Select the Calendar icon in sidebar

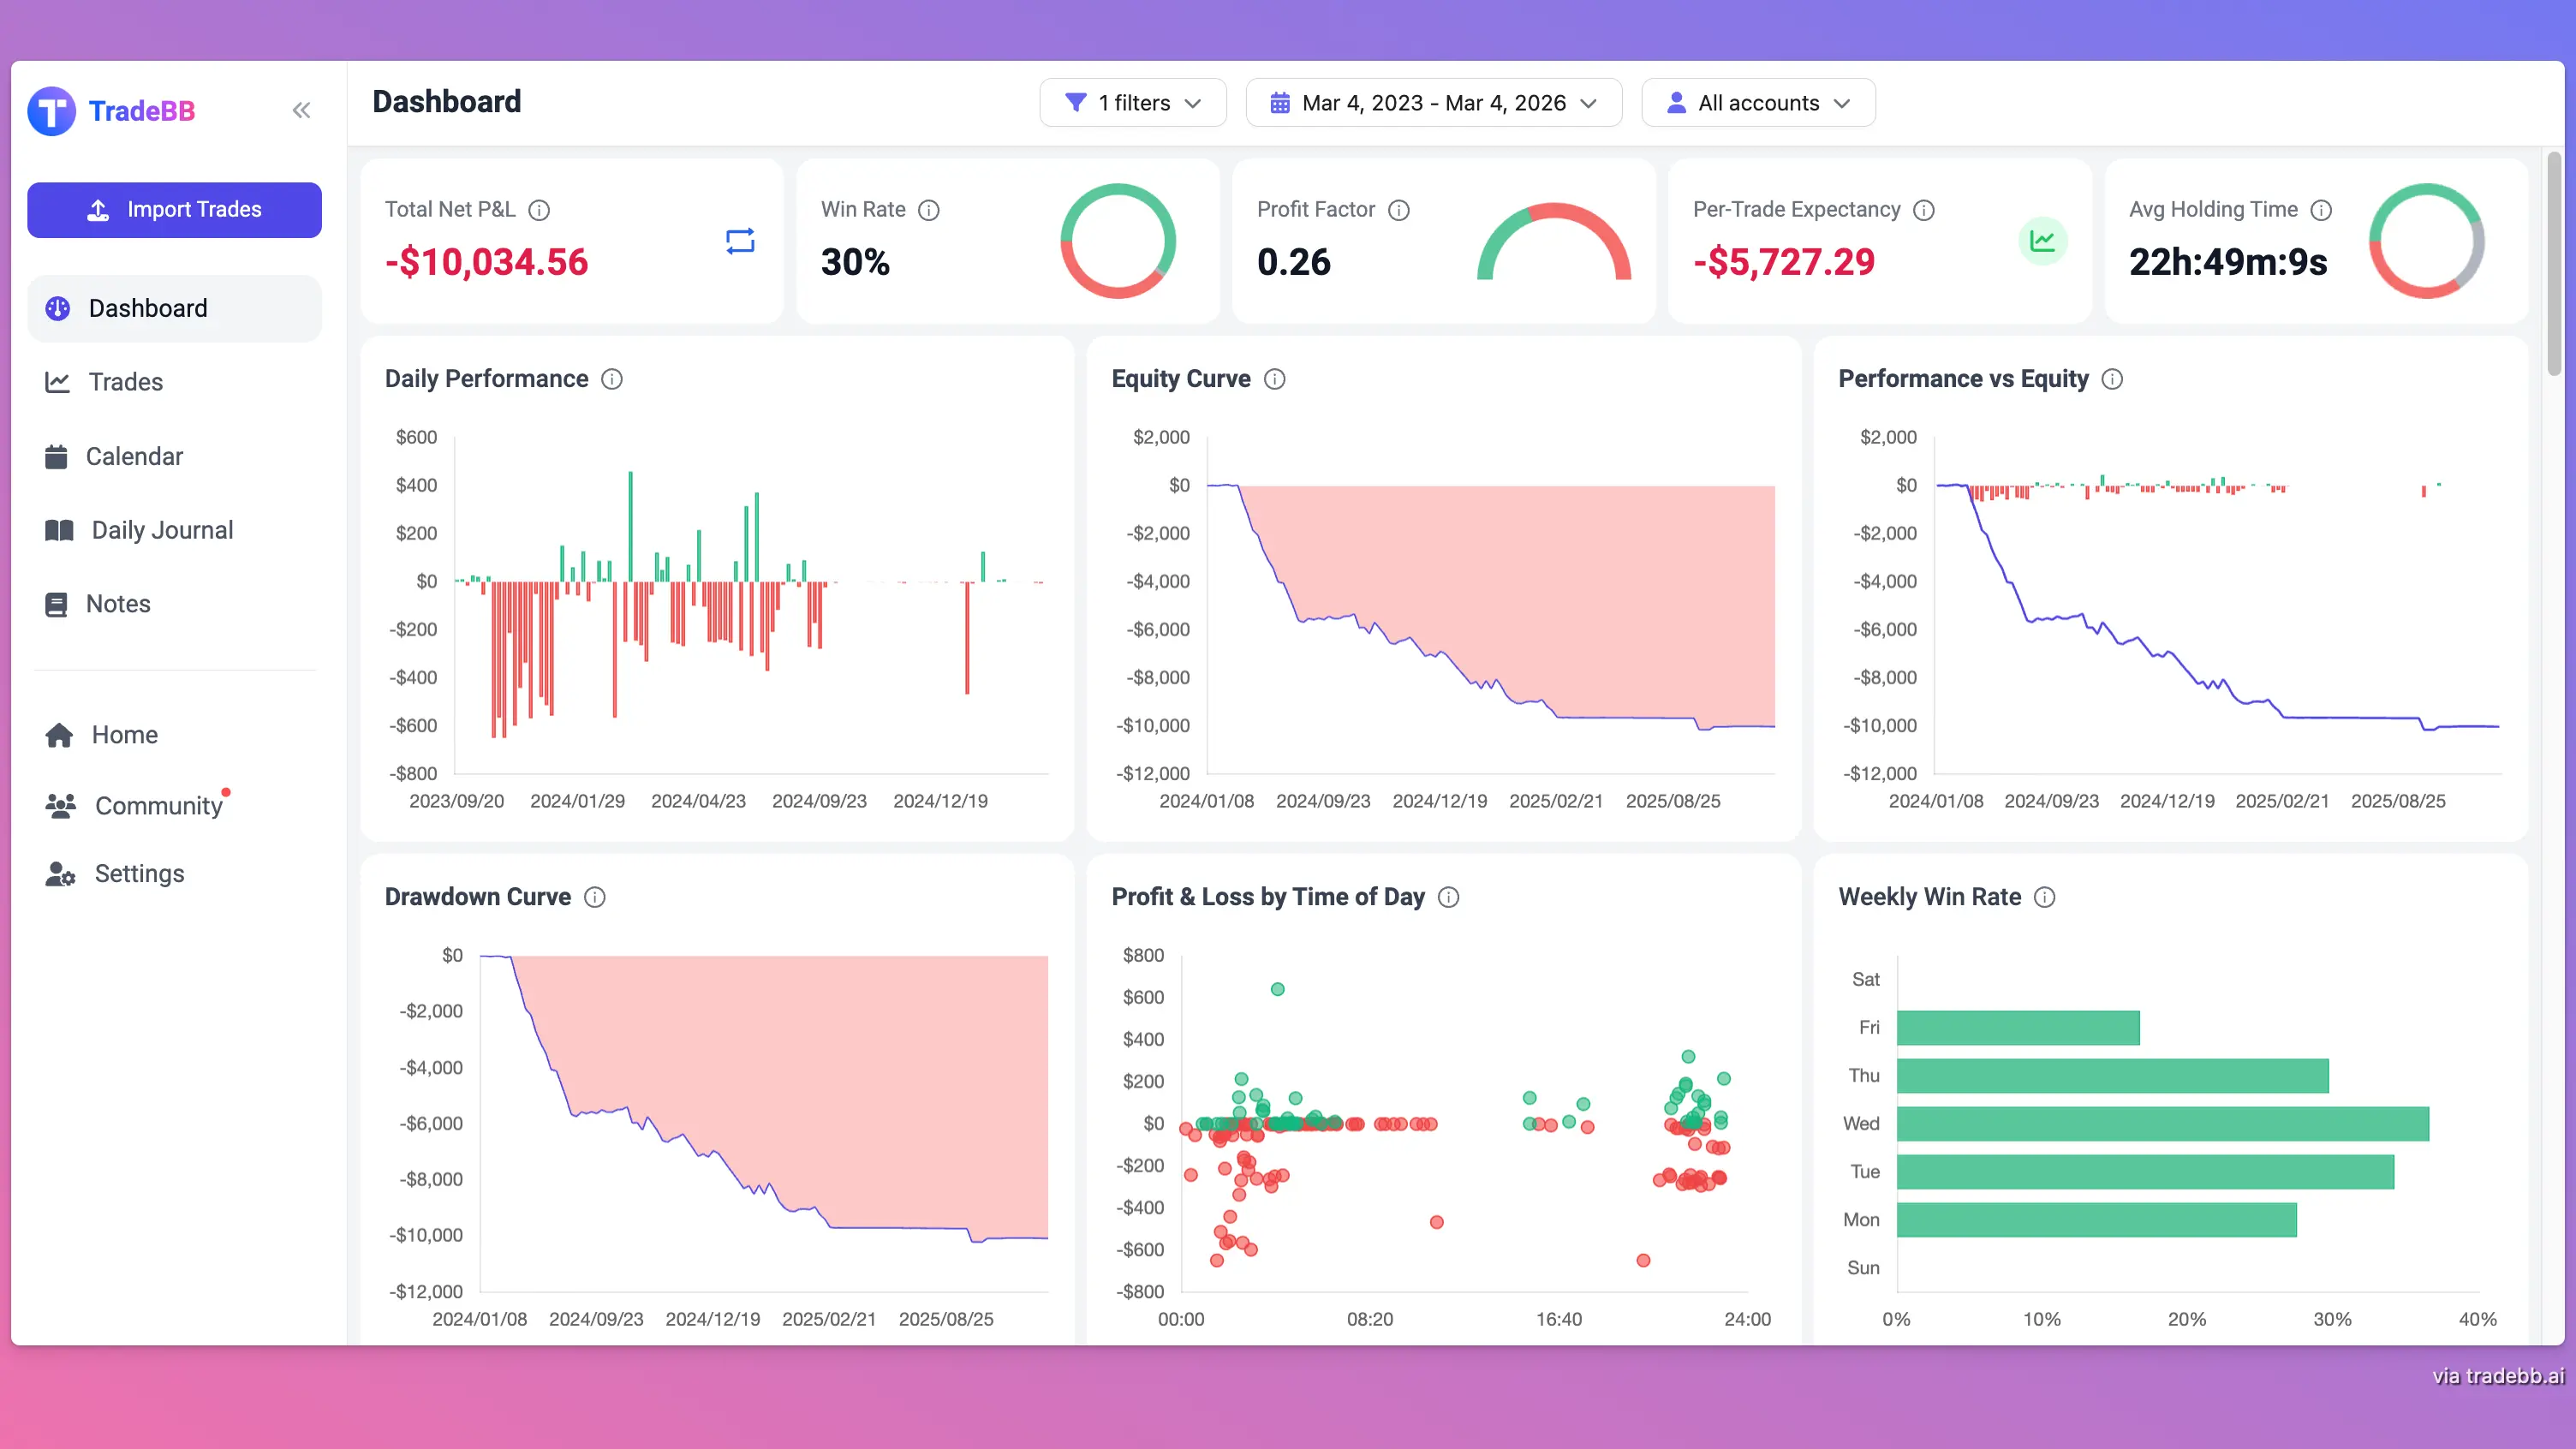click(x=58, y=456)
